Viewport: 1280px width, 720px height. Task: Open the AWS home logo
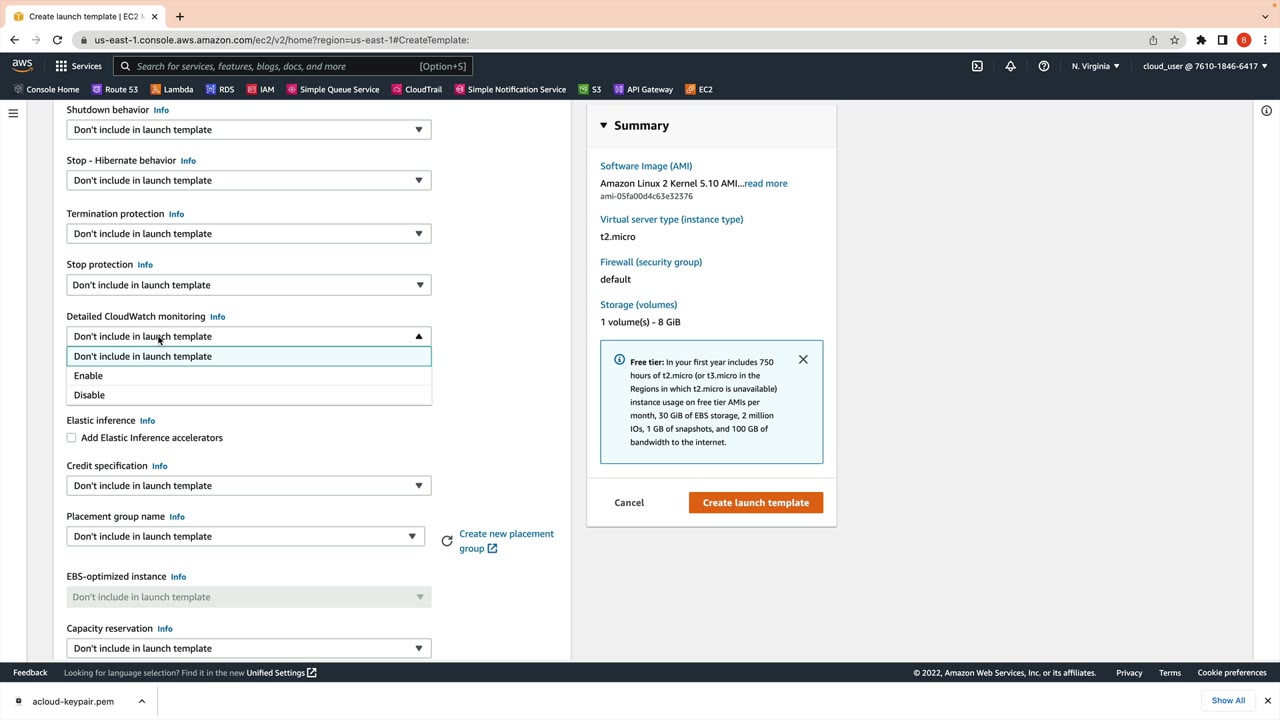tap(22, 65)
